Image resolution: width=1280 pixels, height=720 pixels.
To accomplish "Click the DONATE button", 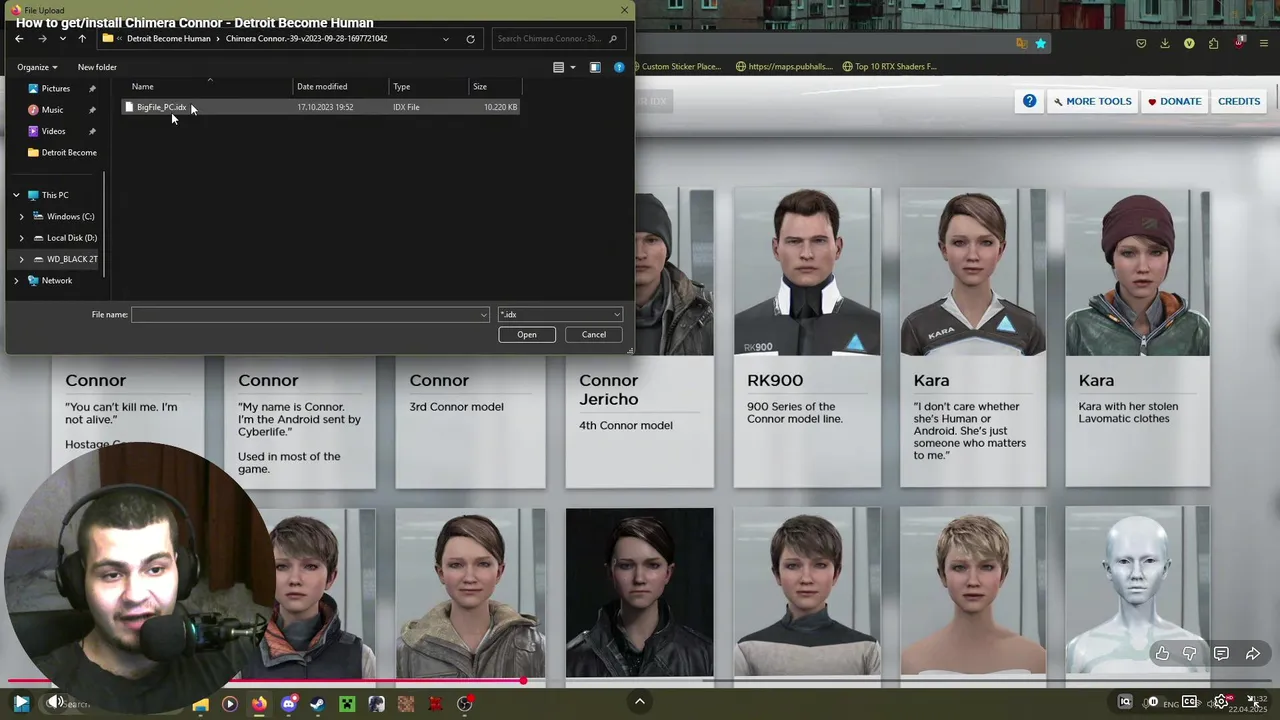I will click(x=1174, y=101).
